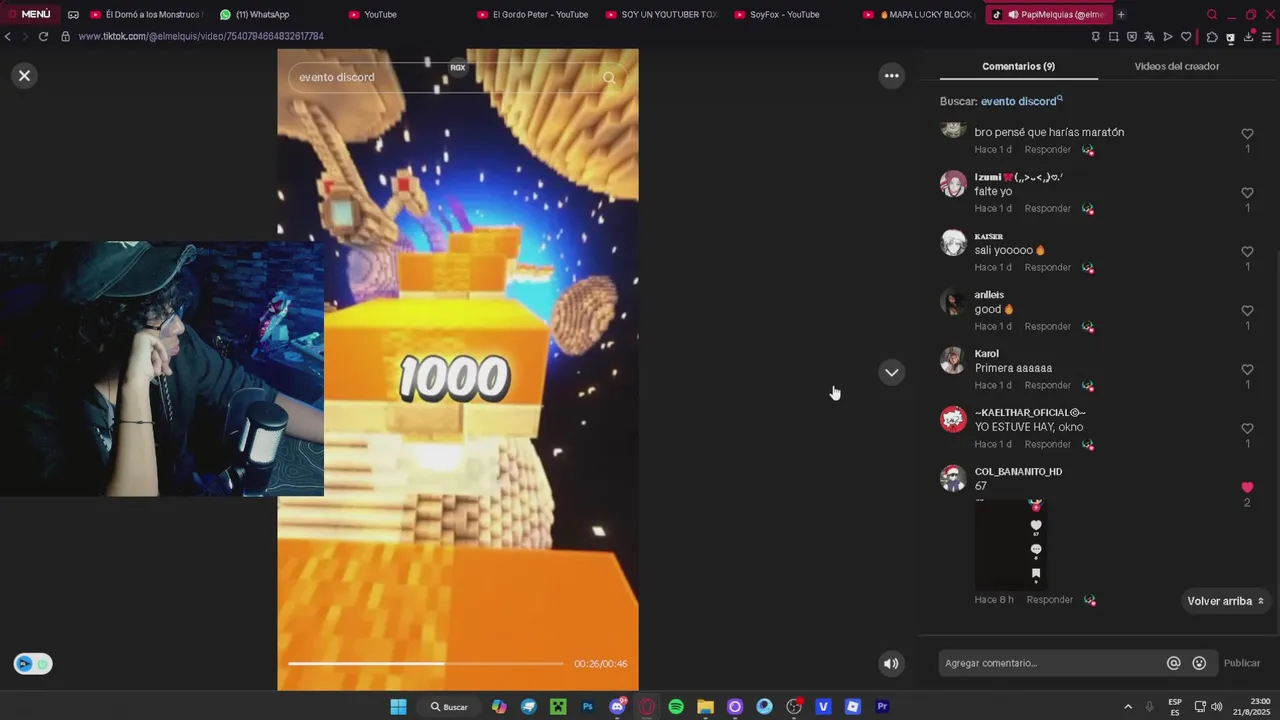Click the Agregar comentario input field

click(1050, 663)
